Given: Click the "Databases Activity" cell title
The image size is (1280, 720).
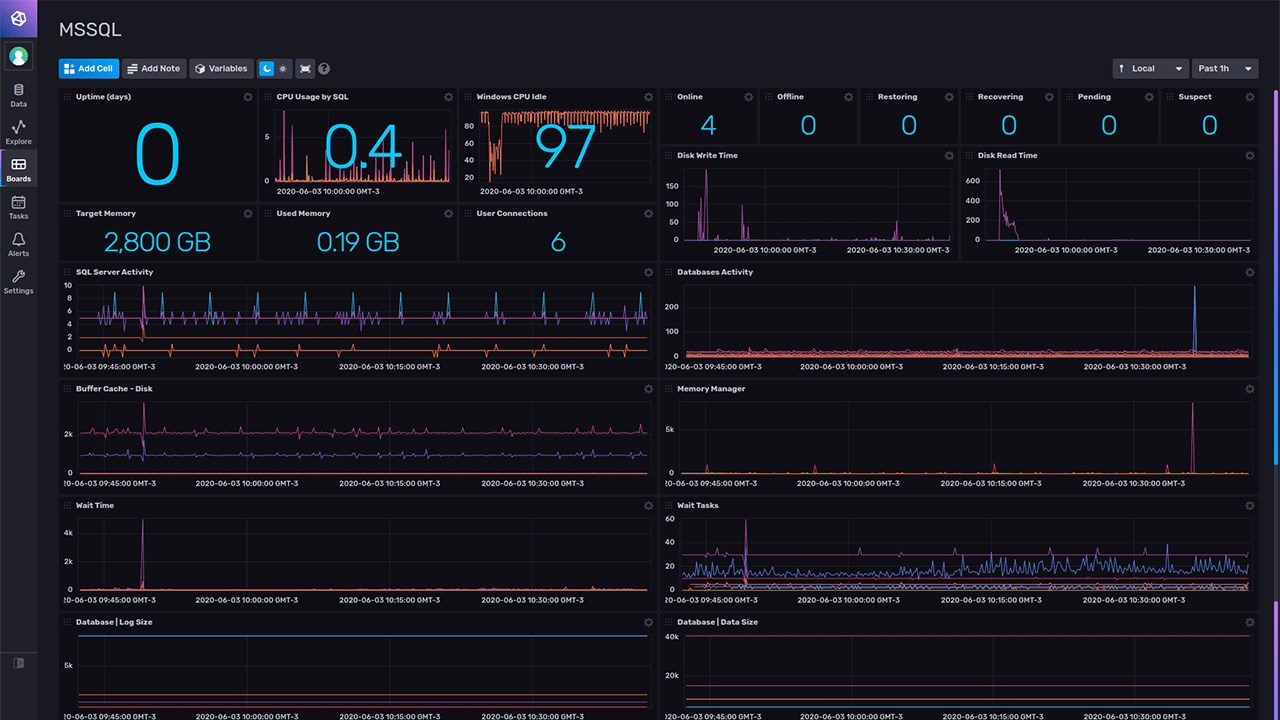Looking at the screenshot, I should coord(715,272).
